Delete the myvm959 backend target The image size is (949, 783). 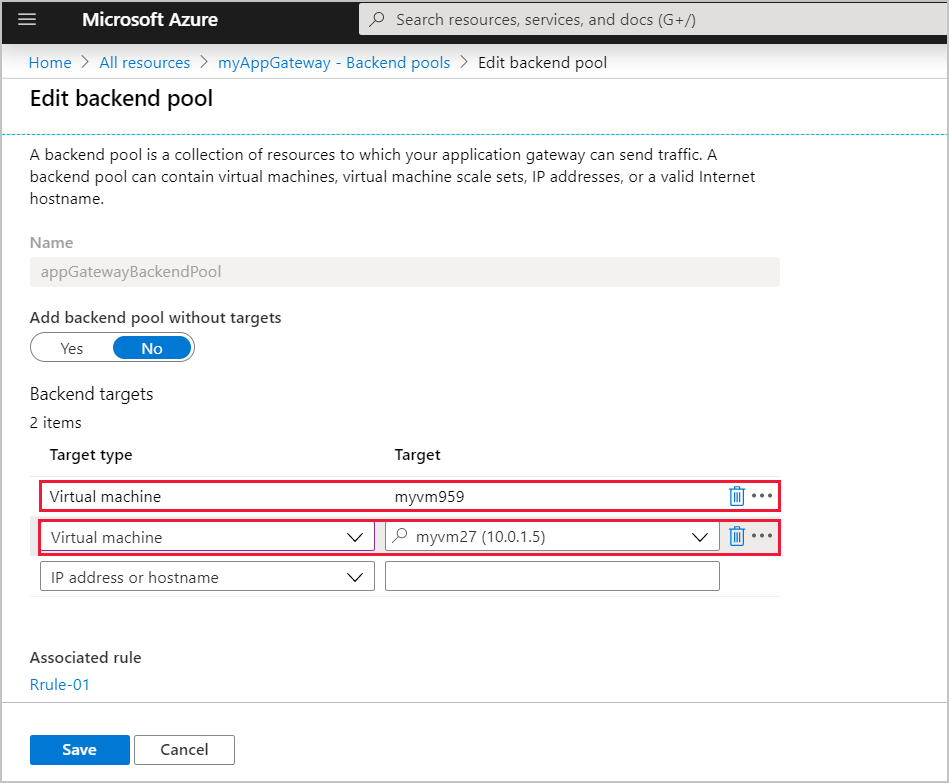[737, 495]
